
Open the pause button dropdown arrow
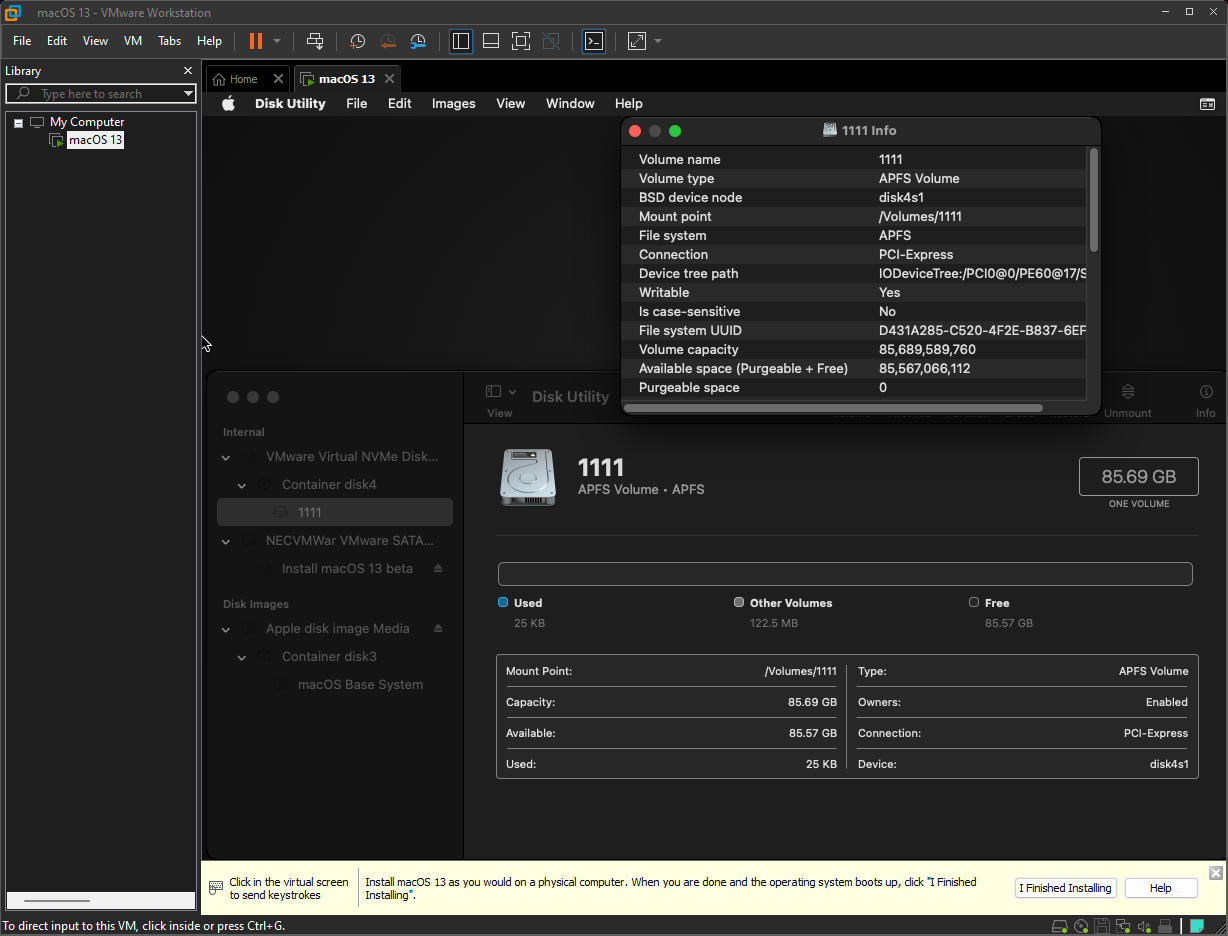coord(277,41)
